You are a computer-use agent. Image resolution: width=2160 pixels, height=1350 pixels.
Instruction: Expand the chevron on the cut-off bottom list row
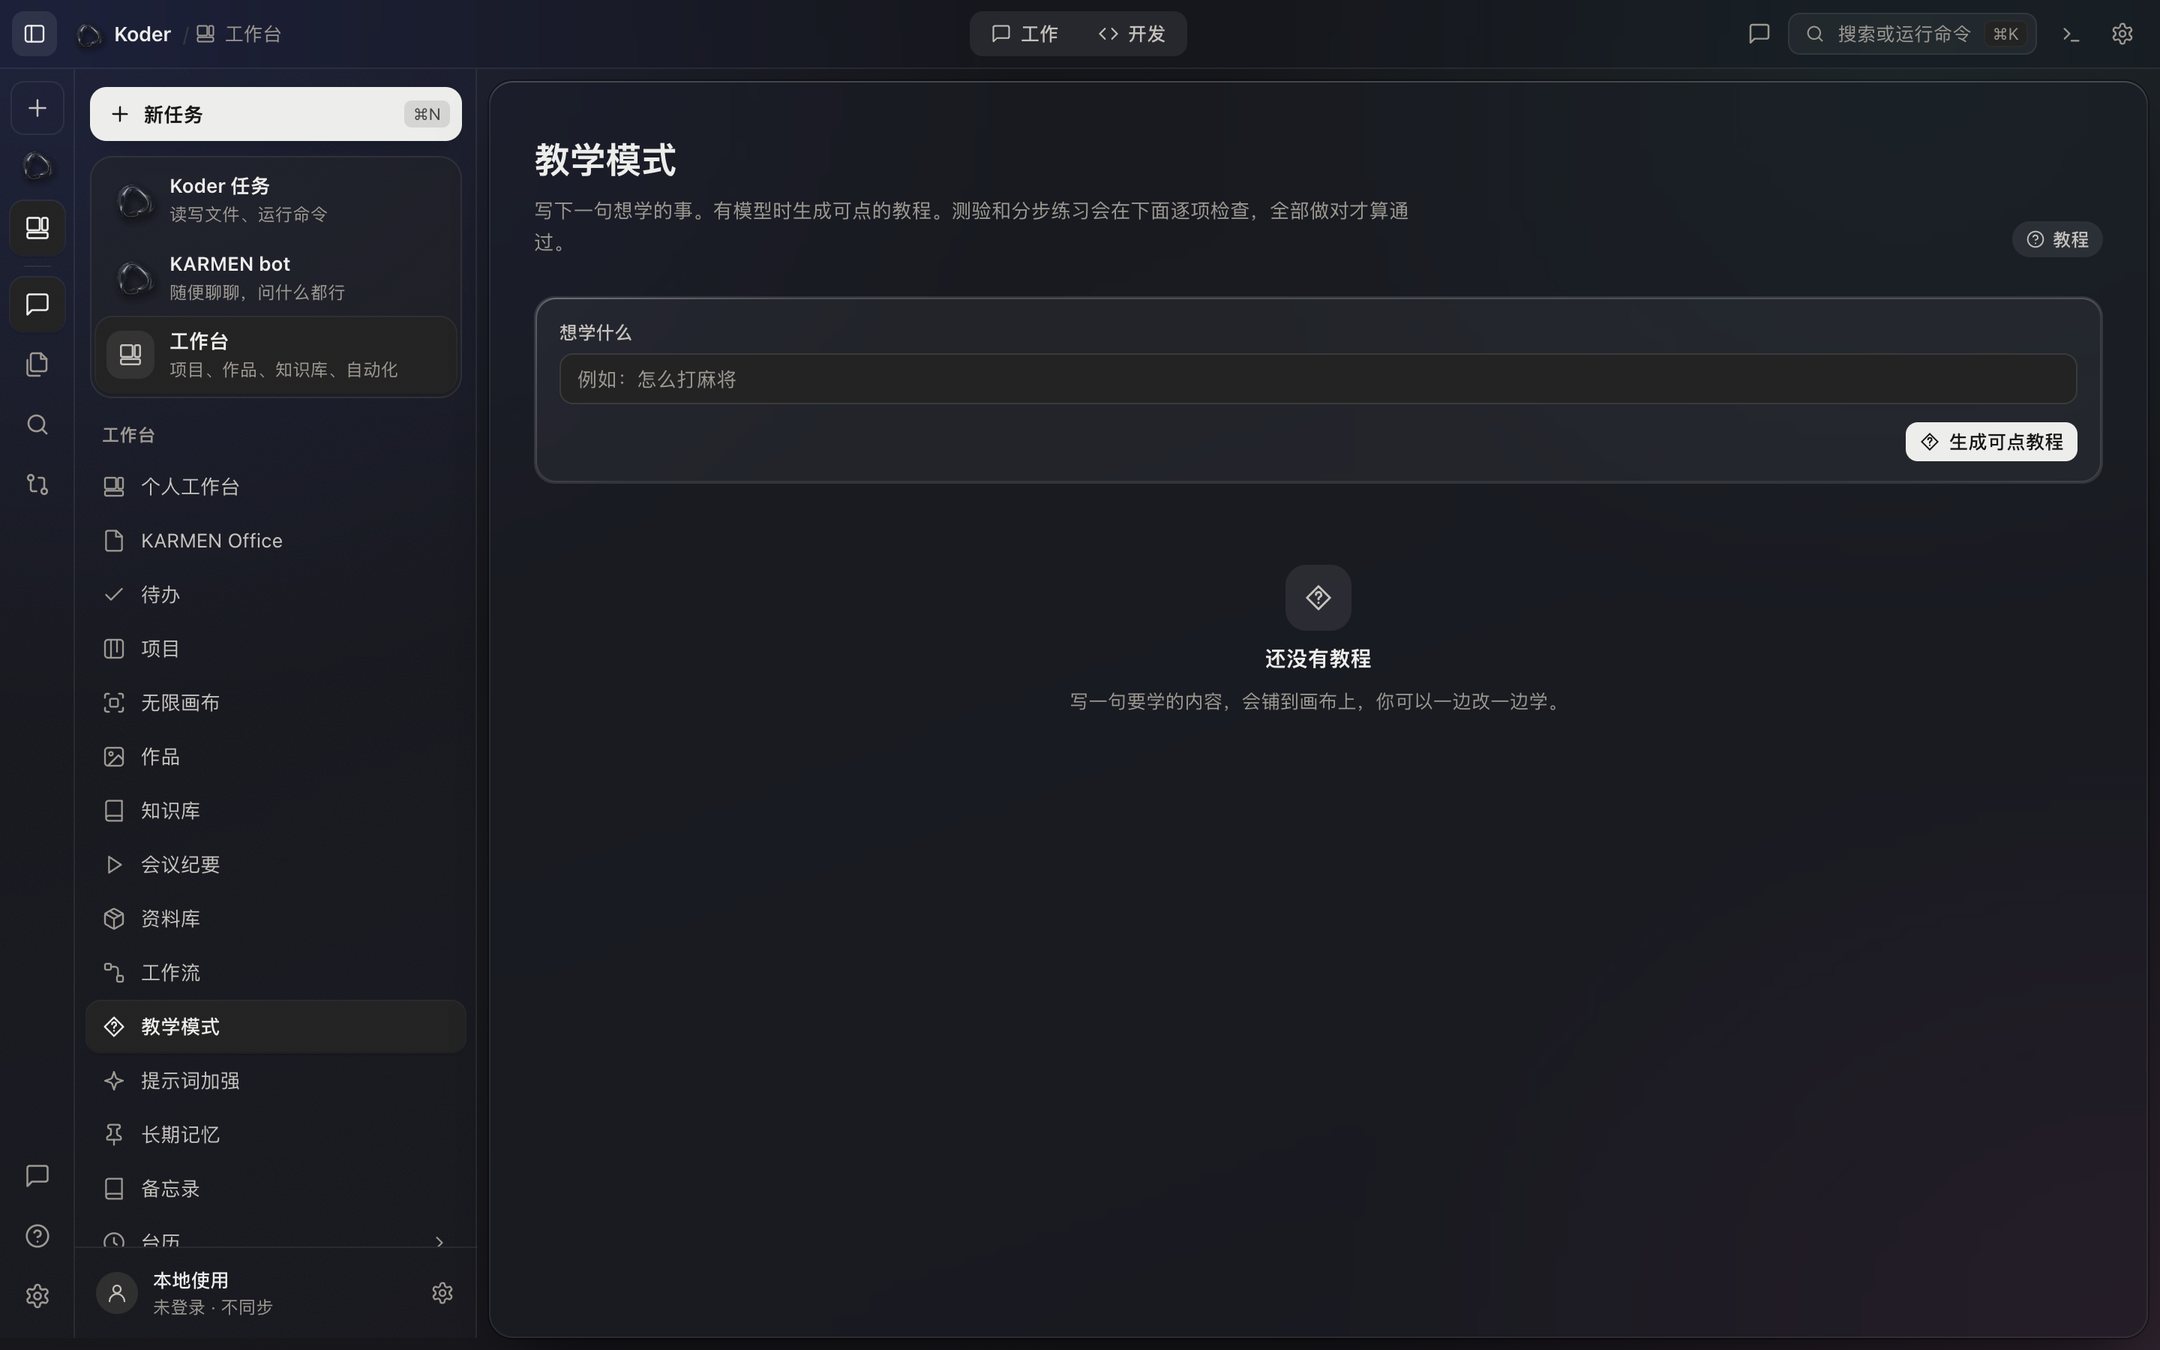click(x=439, y=1241)
